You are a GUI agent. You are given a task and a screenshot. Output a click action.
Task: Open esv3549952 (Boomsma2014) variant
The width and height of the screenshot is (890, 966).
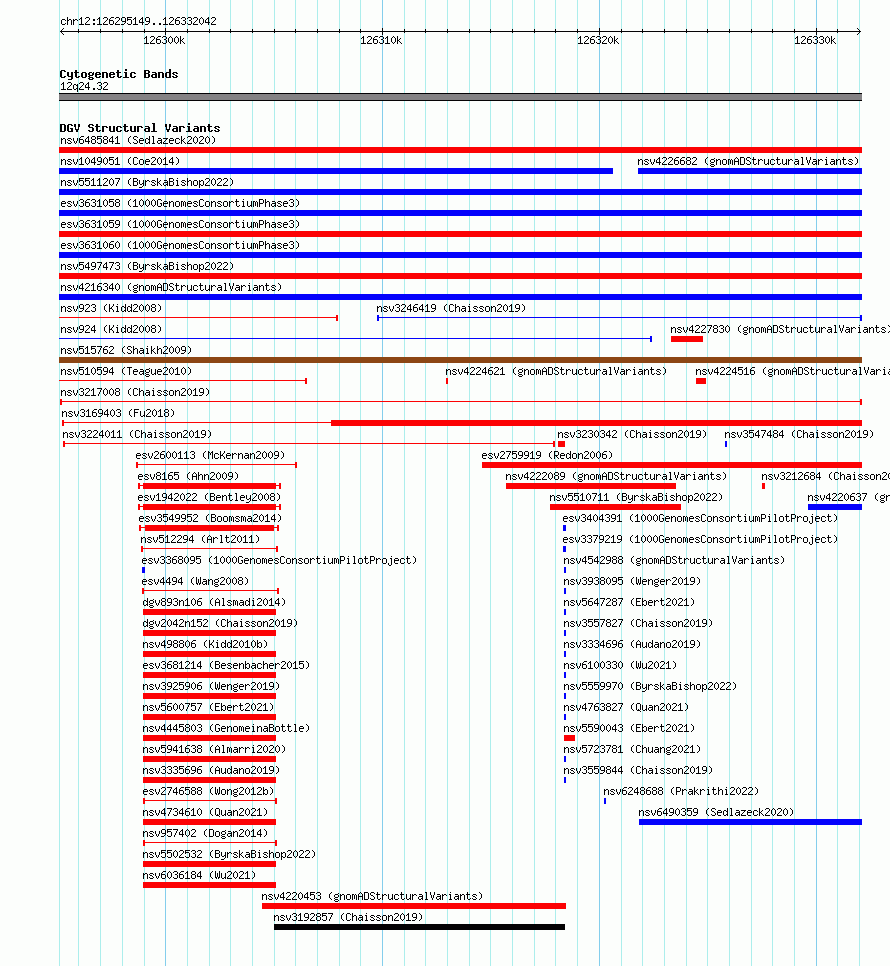click(210, 518)
